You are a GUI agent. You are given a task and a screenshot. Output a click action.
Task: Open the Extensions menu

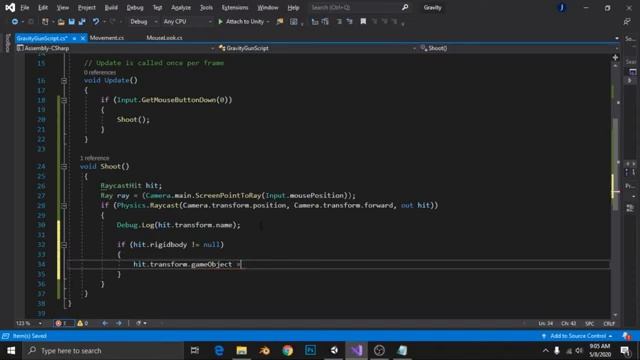click(x=235, y=8)
